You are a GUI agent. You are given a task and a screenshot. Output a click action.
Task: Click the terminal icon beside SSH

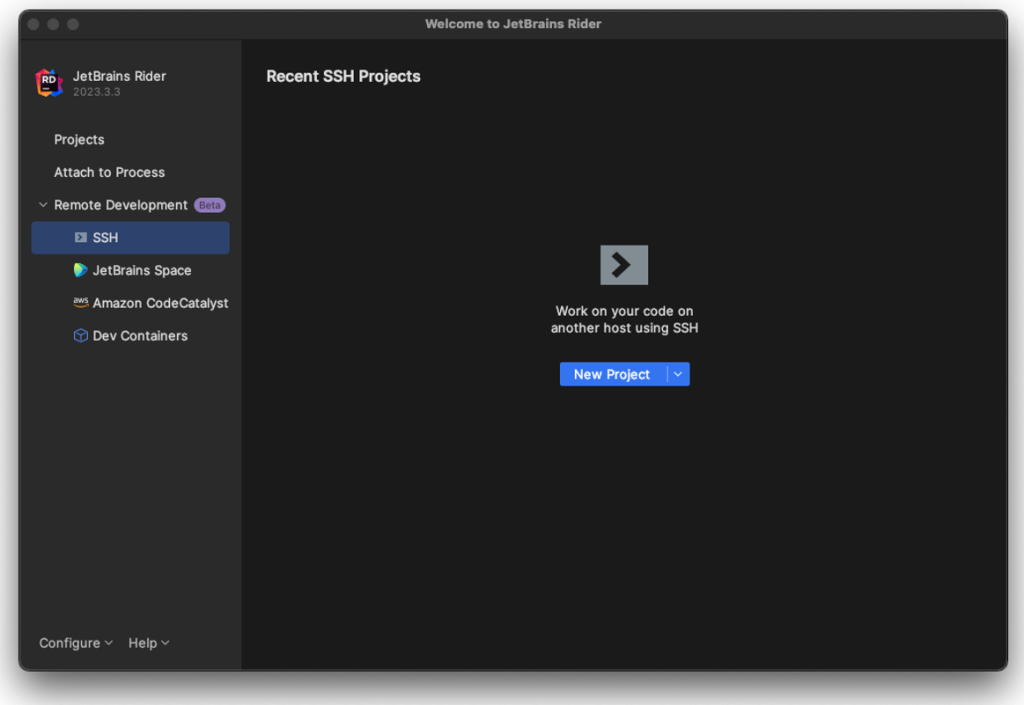pyautogui.click(x=80, y=238)
